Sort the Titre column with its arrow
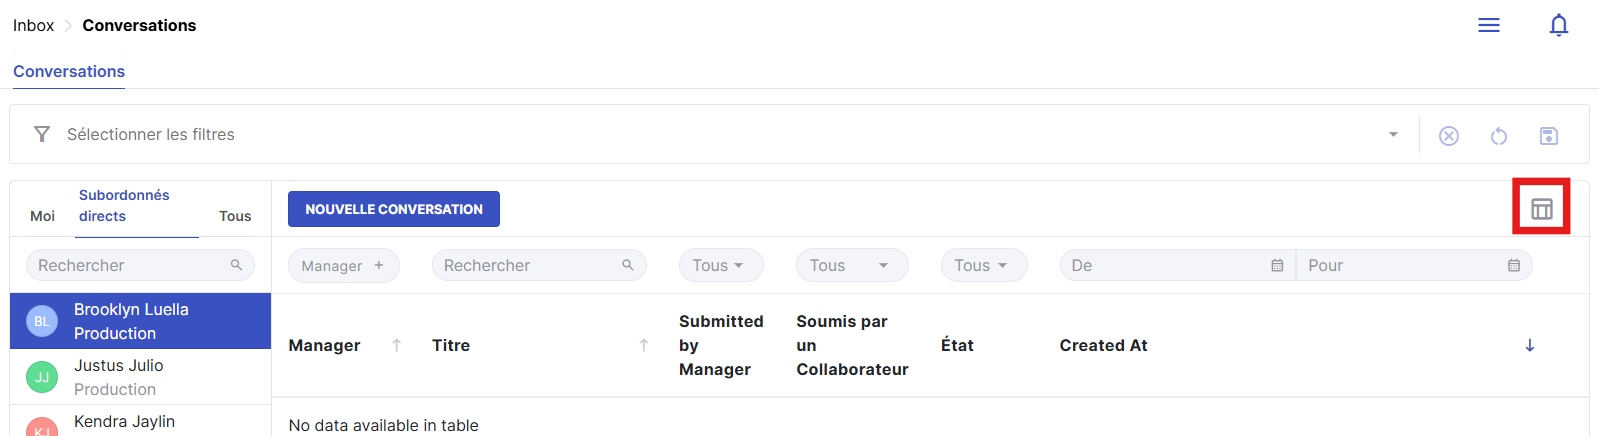Image resolution: width=1599 pixels, height=436 pixels. pyautogui.click(x=644, y=346)
